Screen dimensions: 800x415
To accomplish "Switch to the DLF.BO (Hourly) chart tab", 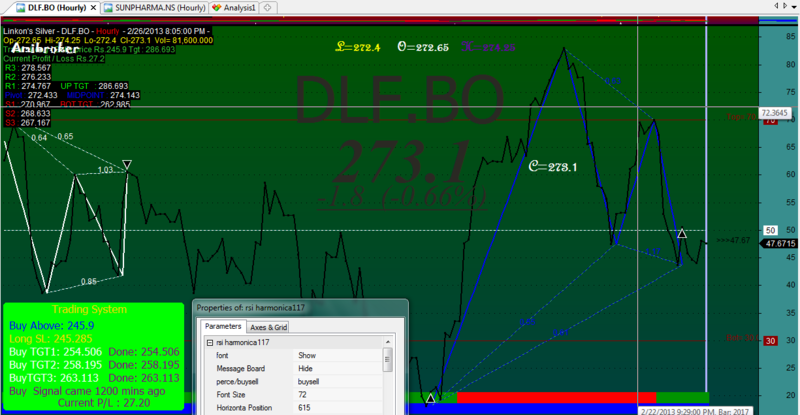I will tap(56, 8).
